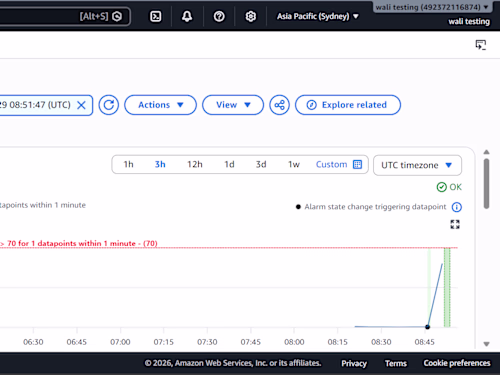Click the info icon beside triggering datapoint legend
This screenshot has height=375, width=500.
pyautogui.click(x=457, y=207)
